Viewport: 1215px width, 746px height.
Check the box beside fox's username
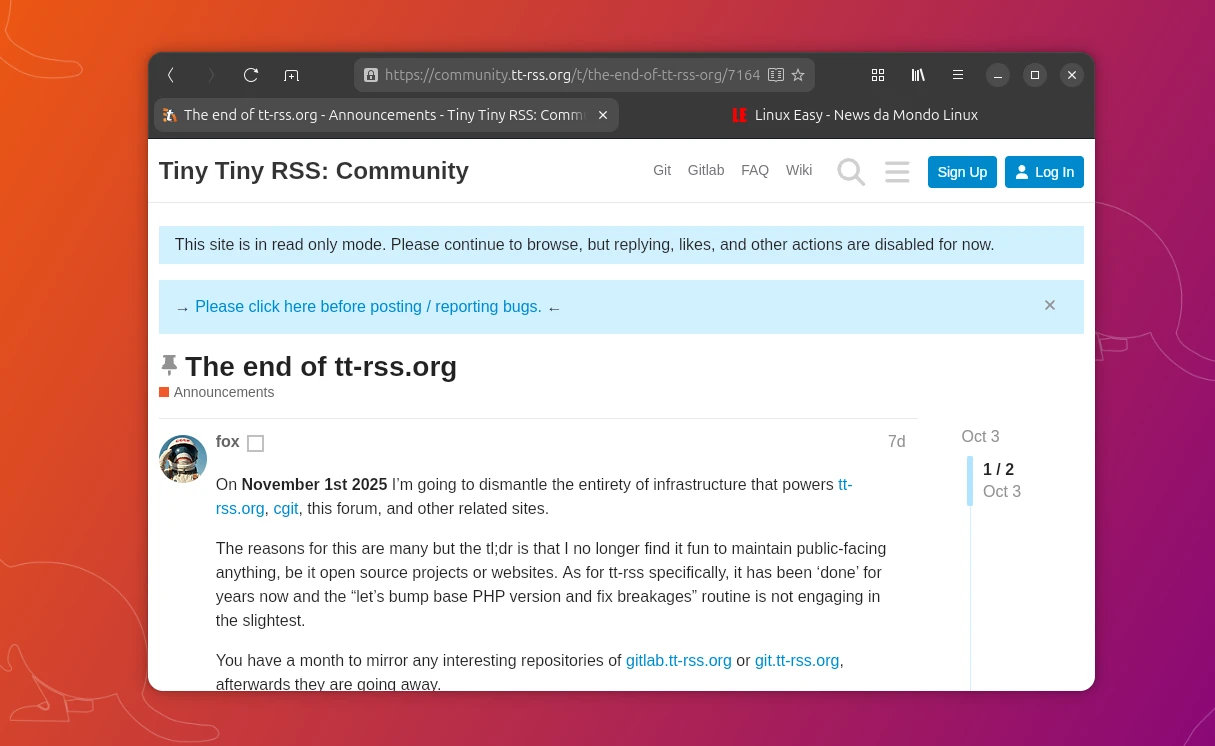coord(255,443)
